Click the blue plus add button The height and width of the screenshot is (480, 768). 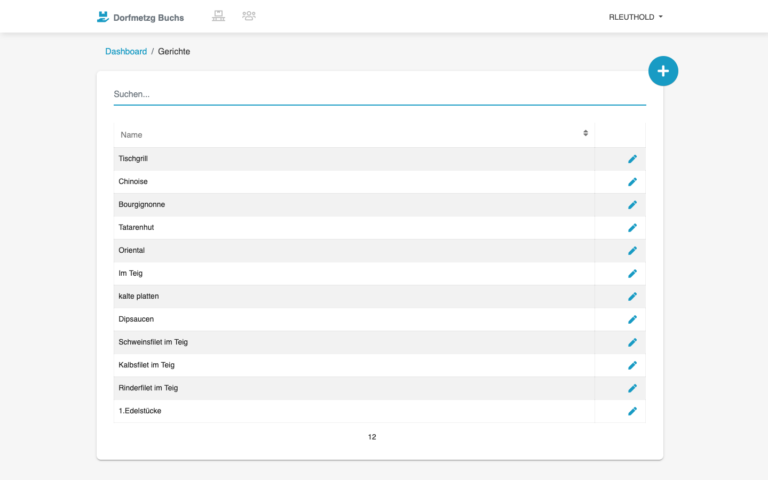[663, 71]
